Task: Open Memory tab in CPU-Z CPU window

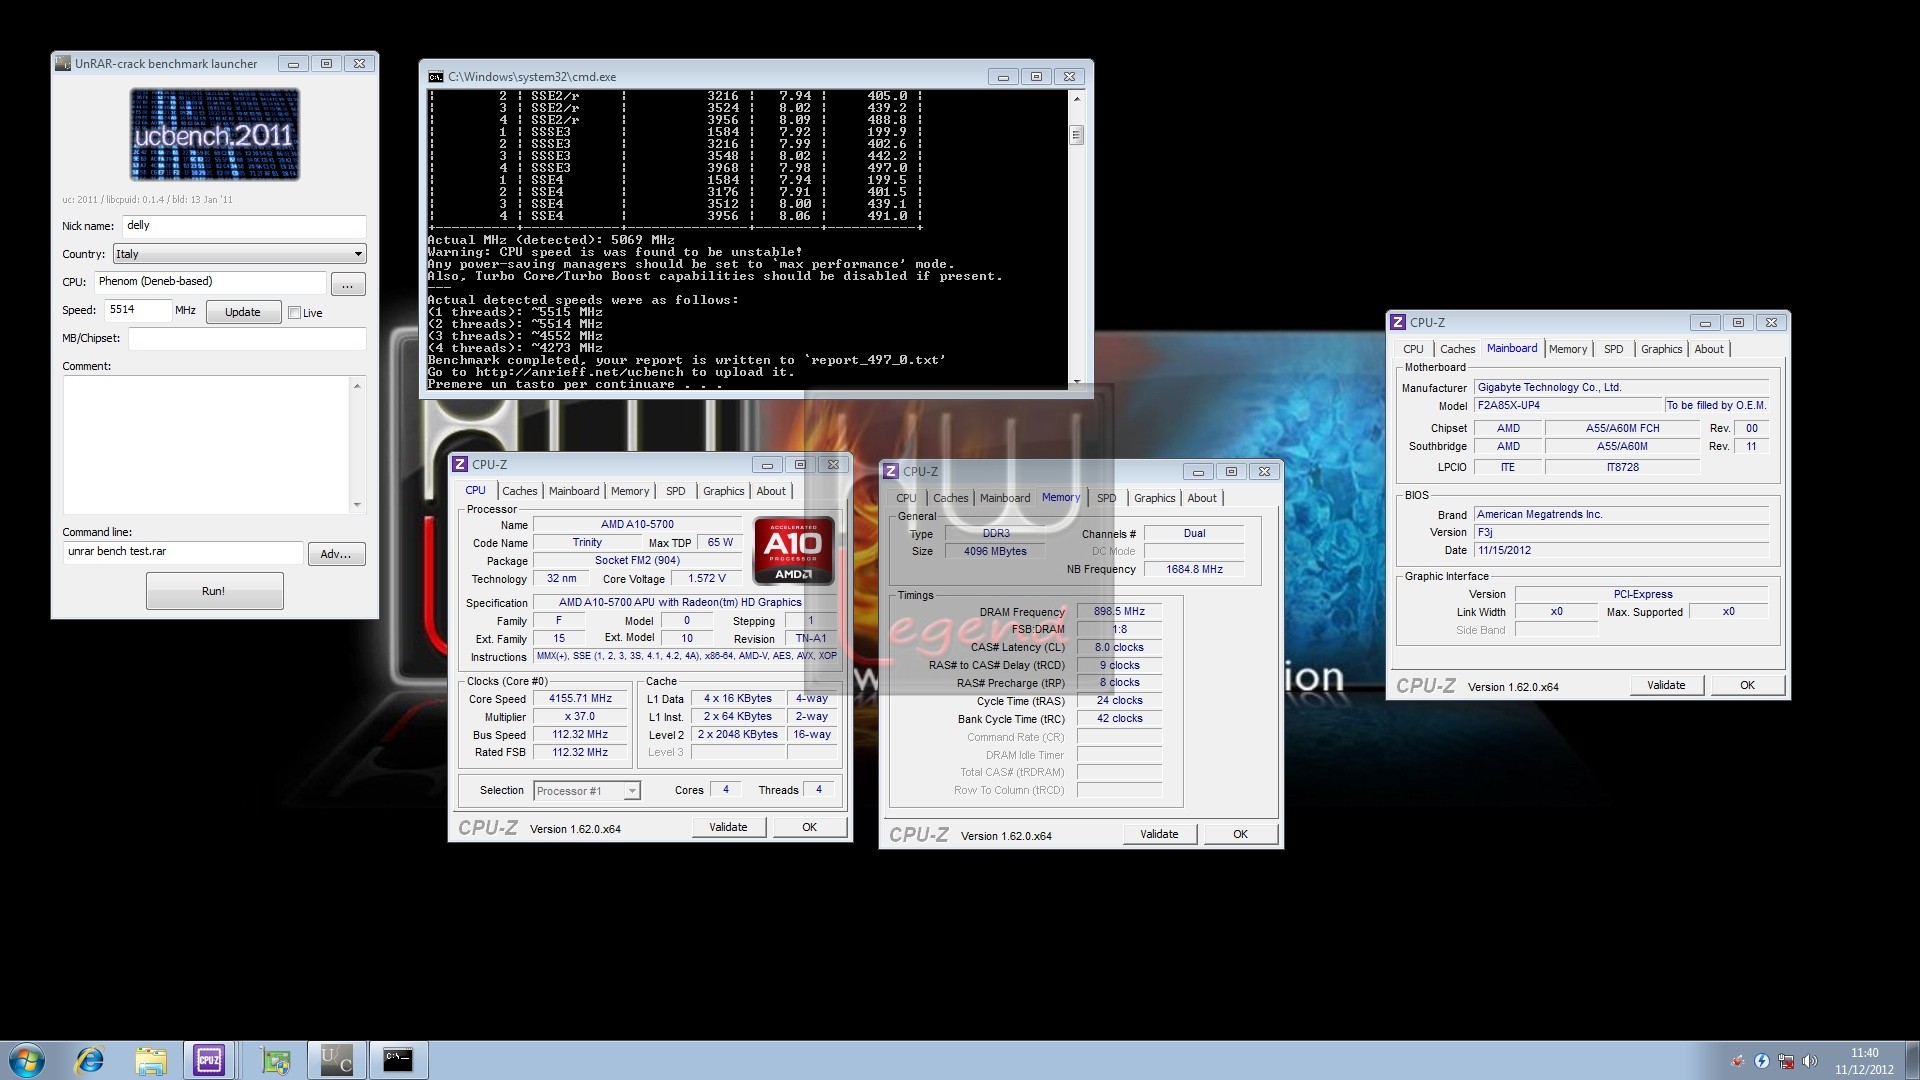Action: click(630, 491)
